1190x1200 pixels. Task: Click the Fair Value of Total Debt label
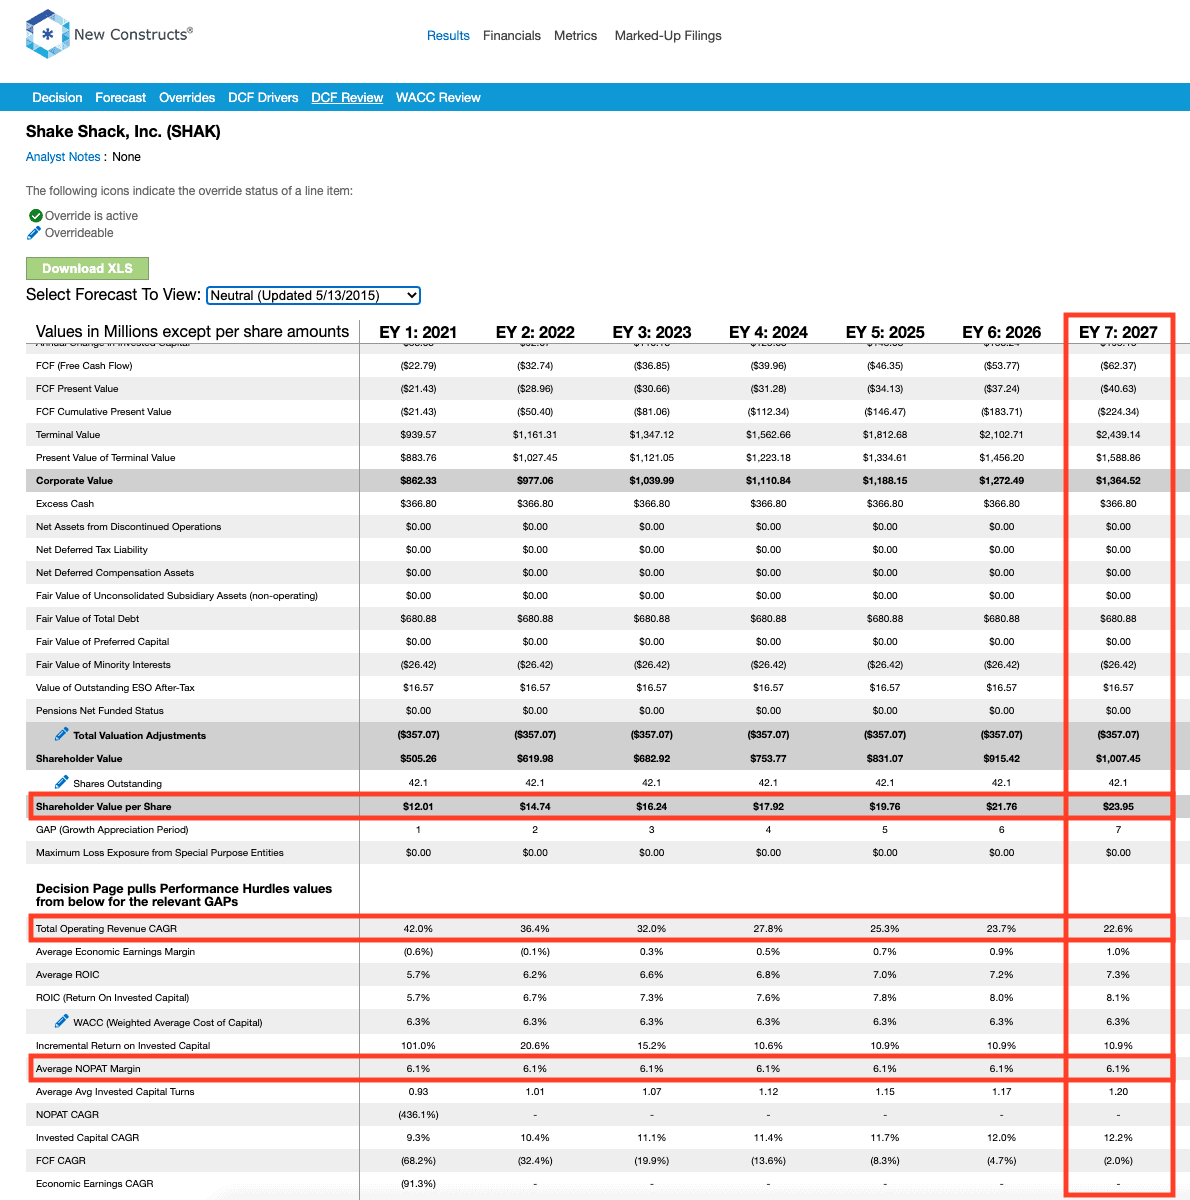[x=87, y=619]
